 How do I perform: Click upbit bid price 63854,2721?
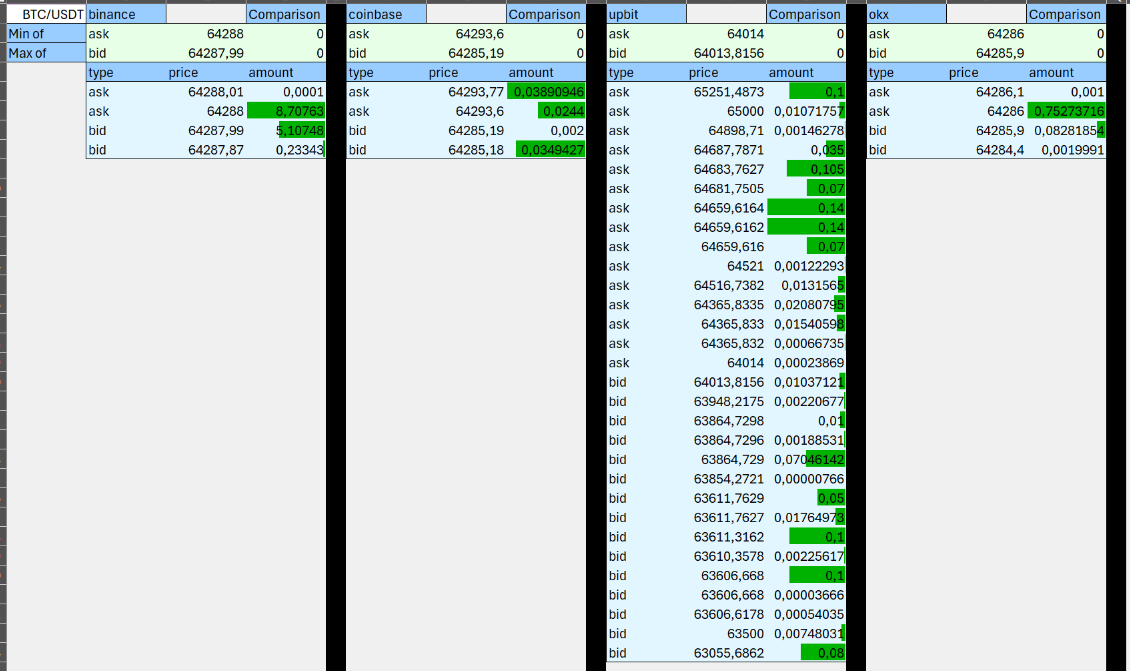click(x=726, y=479)
